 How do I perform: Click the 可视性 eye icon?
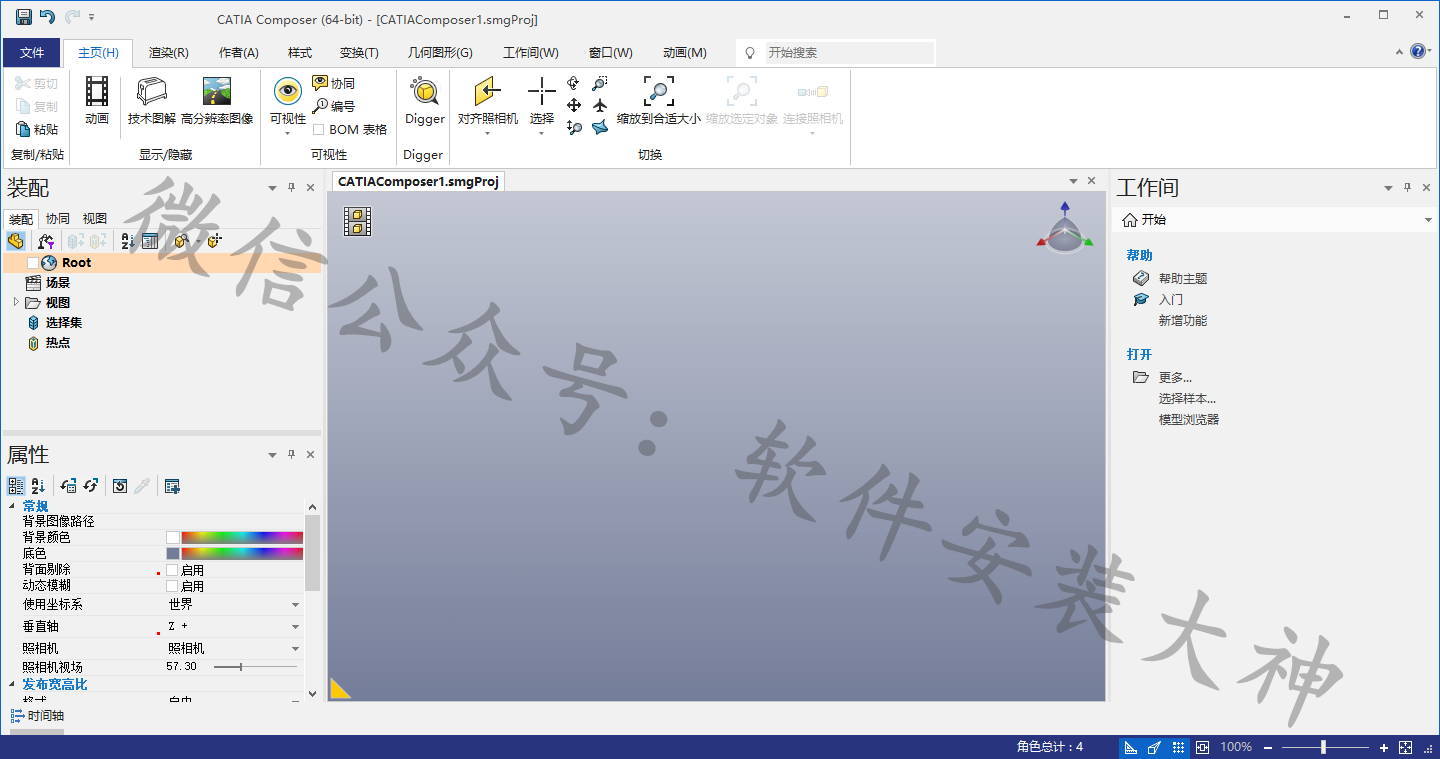click(288, 92)
